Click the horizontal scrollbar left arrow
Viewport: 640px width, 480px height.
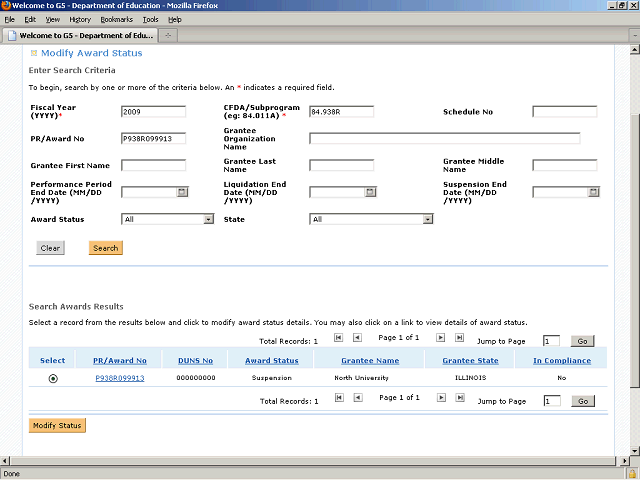tap(4, 461)
